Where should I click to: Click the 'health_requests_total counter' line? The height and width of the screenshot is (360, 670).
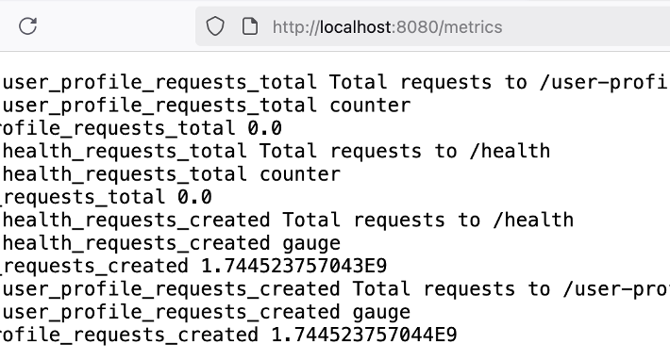pyautogui.click(x=171, y=174)
